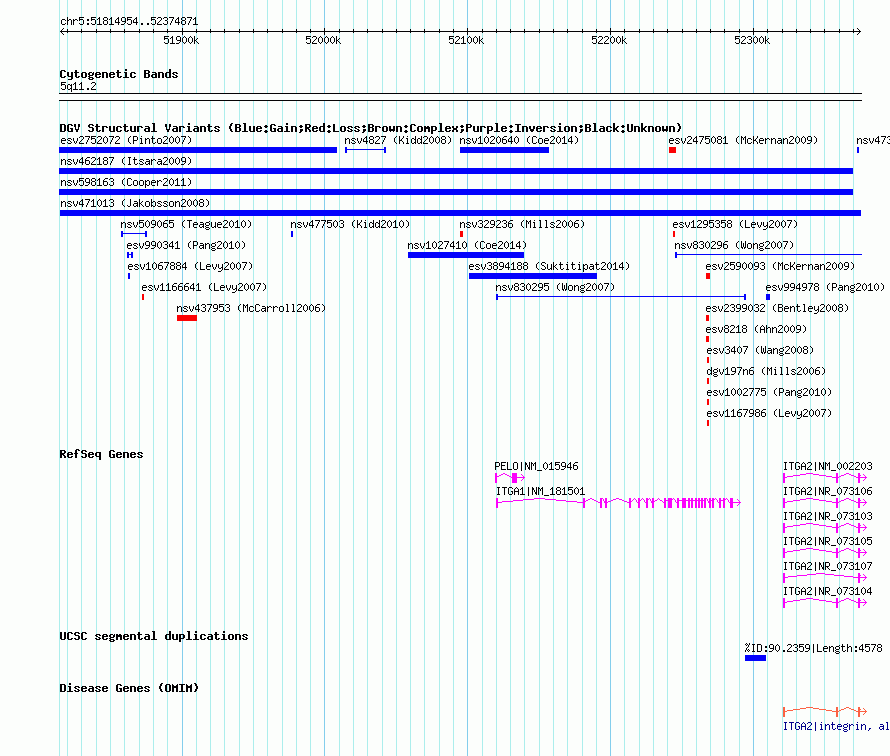Viewport: 890px width, 756px height.
Task: Click nsv830295 (Wong2007) label
Action: 555,287
